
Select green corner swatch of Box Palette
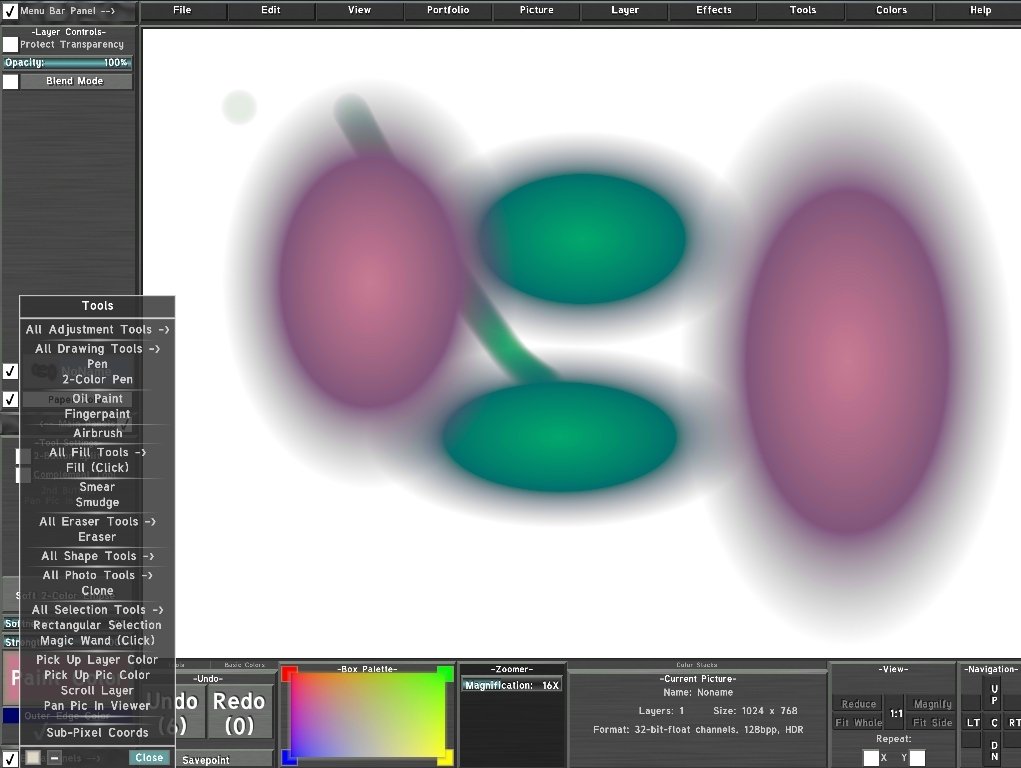tap(445, 674)
